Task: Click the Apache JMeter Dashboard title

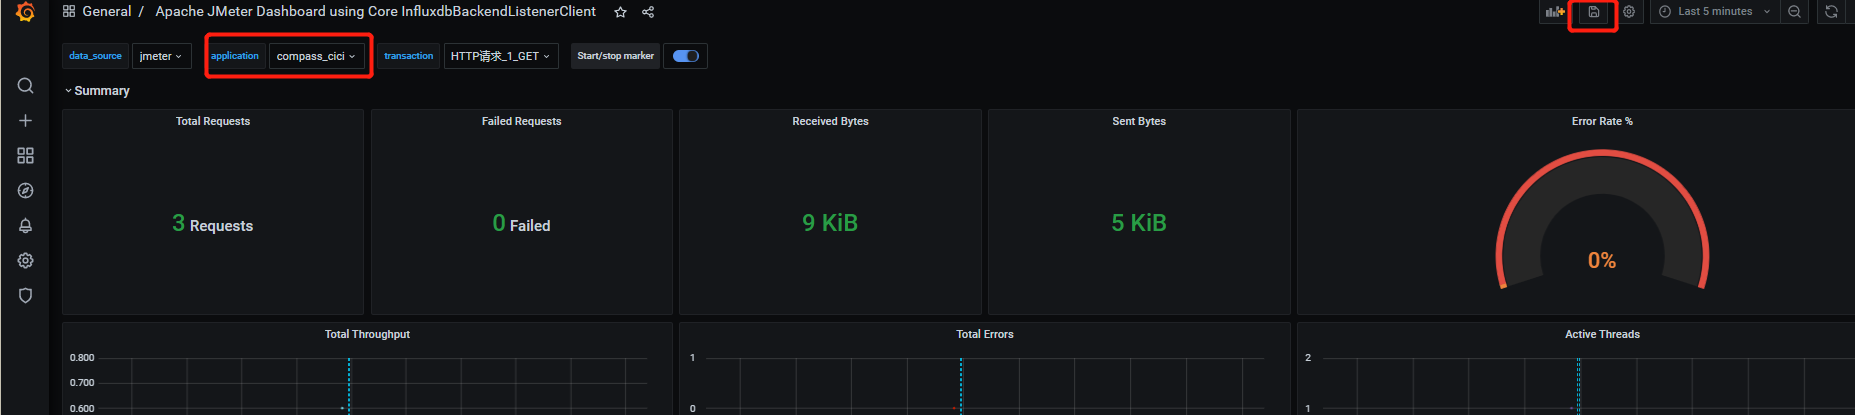Action: click(x=375, y=12)
